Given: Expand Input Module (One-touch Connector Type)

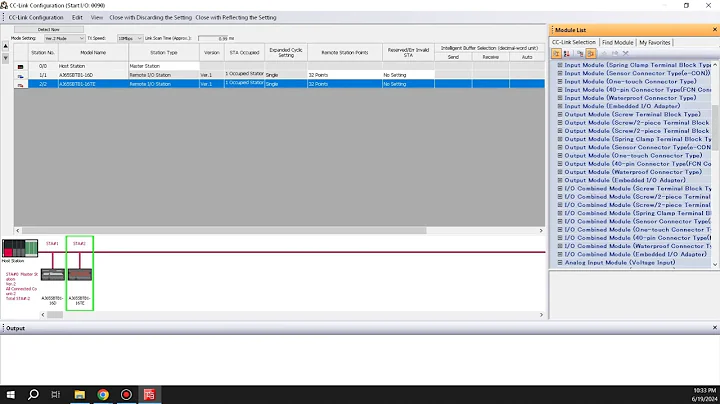Looking at the screenshot, I should coord(560,82).
